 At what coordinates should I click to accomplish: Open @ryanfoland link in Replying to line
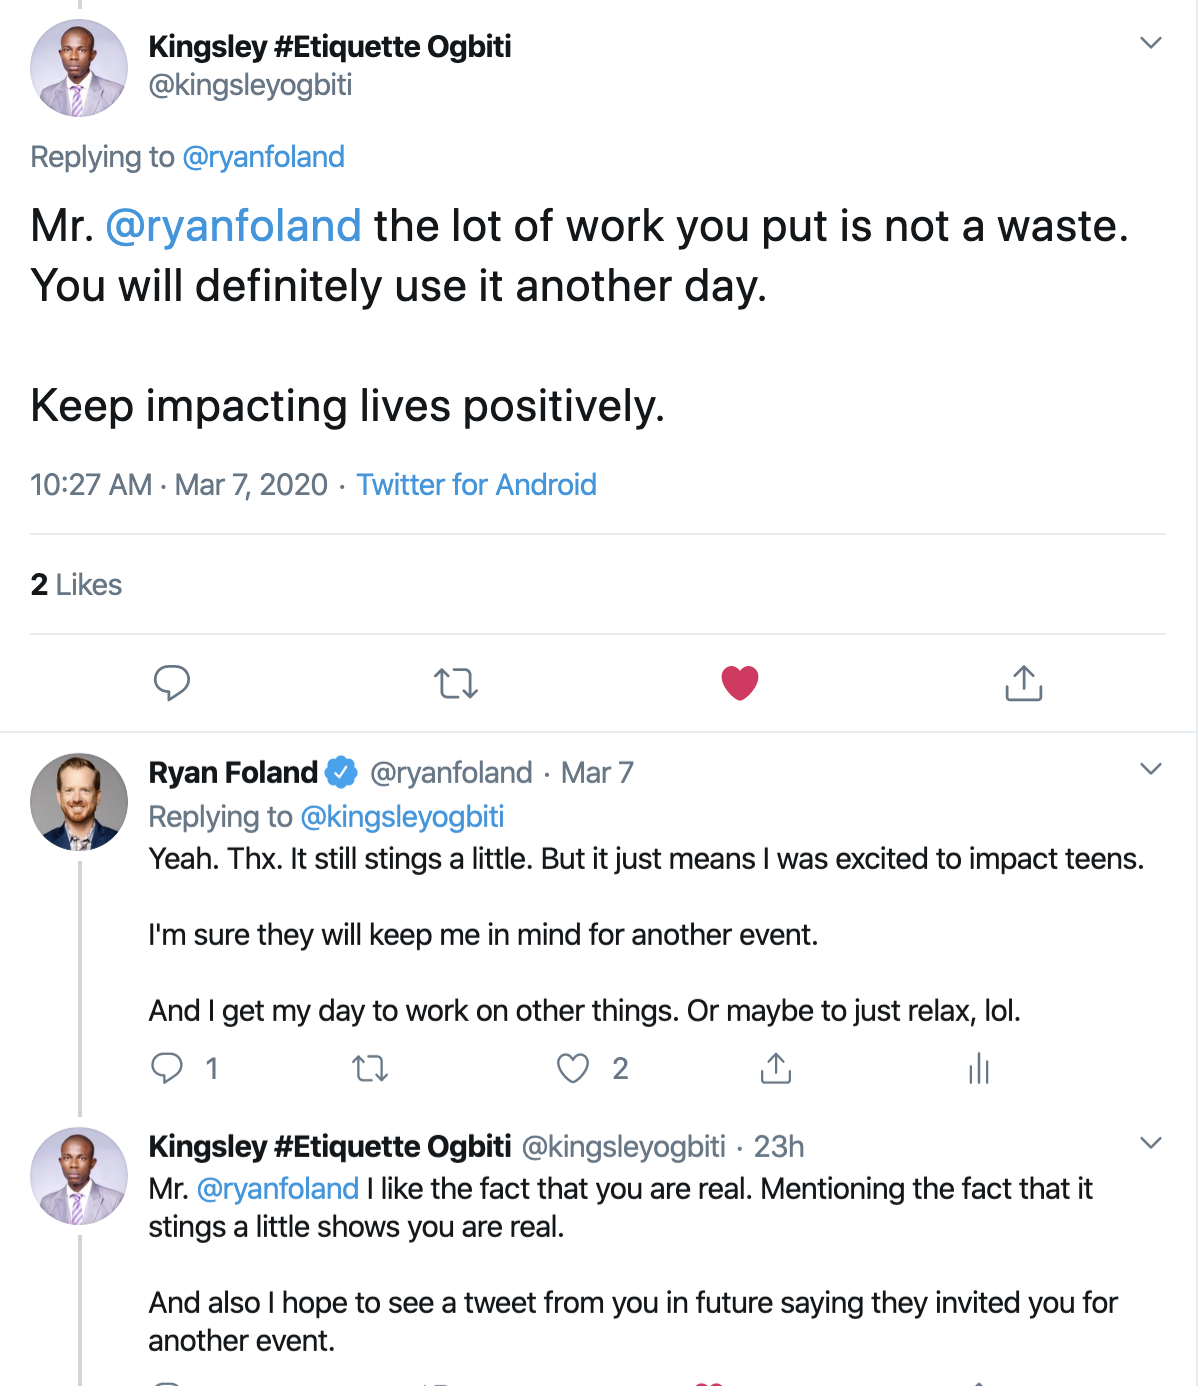(x=264, y=157)
